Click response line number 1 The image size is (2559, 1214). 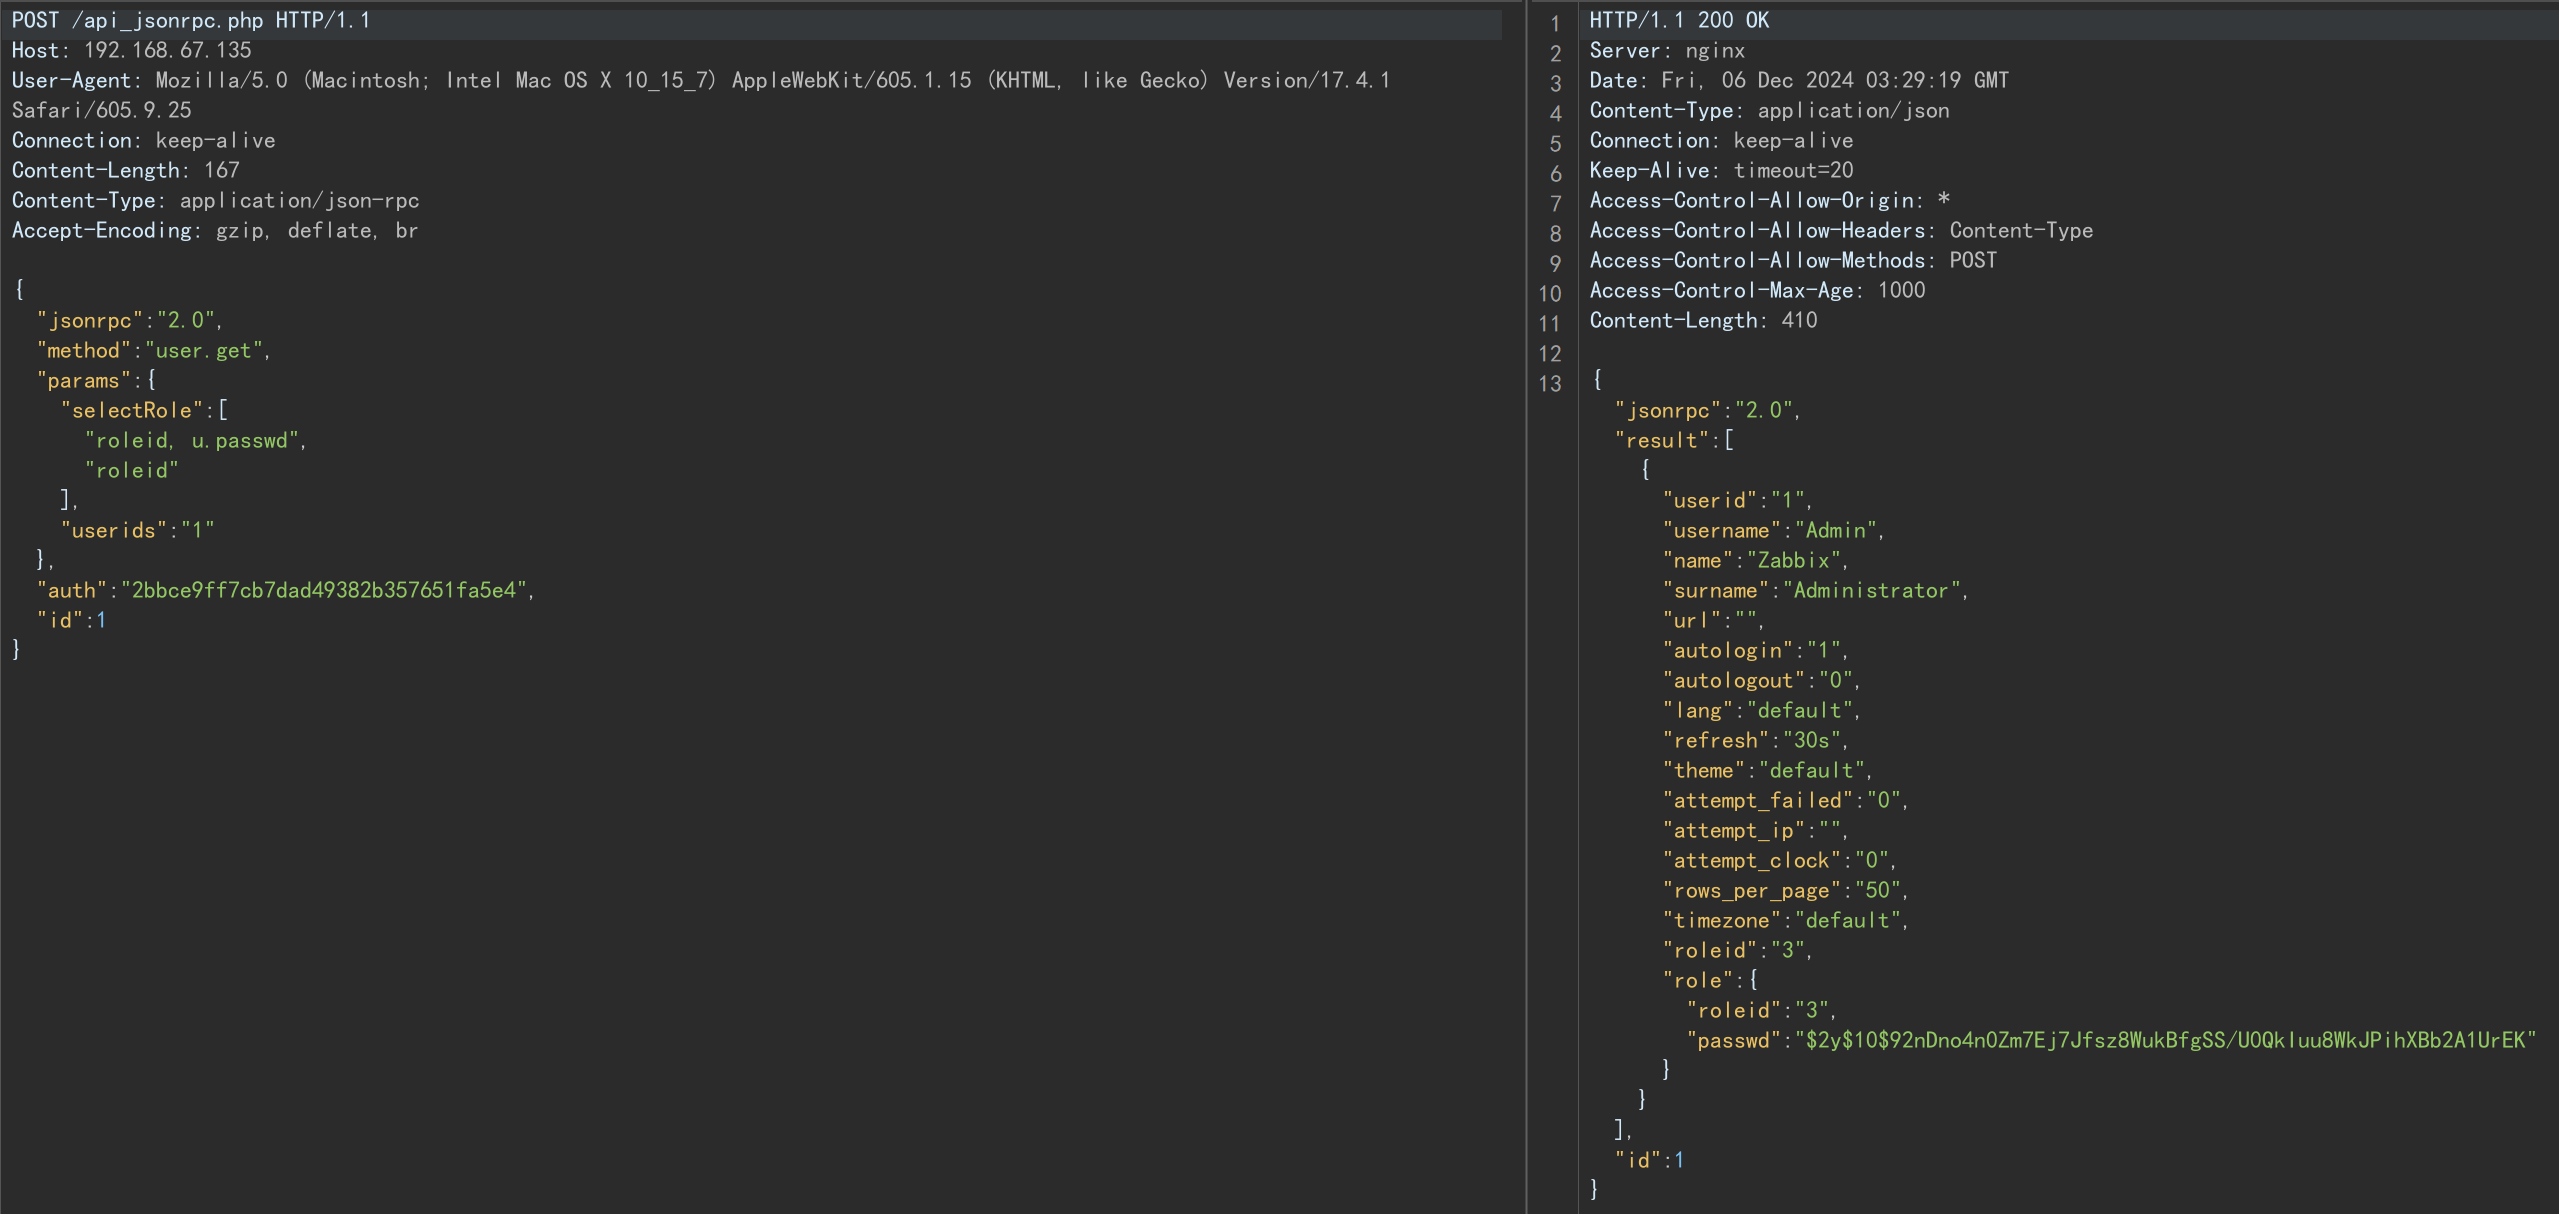point(1555,23)
